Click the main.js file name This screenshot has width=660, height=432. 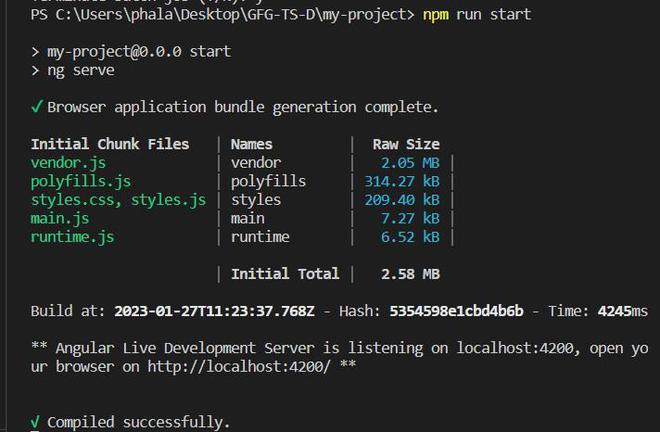pos(60,219)
